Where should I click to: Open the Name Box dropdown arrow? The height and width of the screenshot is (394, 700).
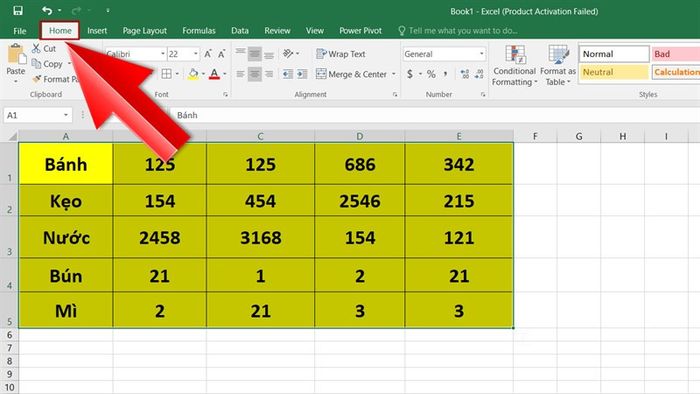click(66, 115)
